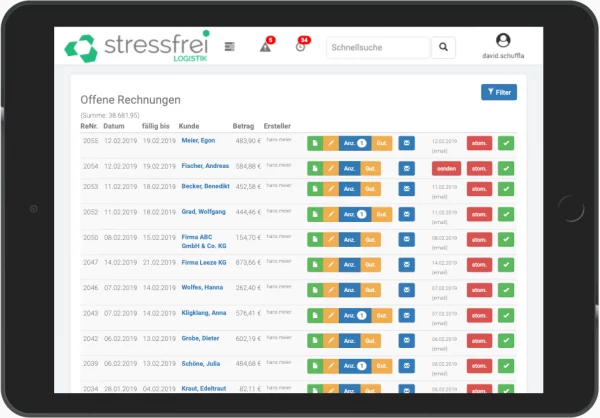Click the fällig bis column header

click(x=156, y=126)
